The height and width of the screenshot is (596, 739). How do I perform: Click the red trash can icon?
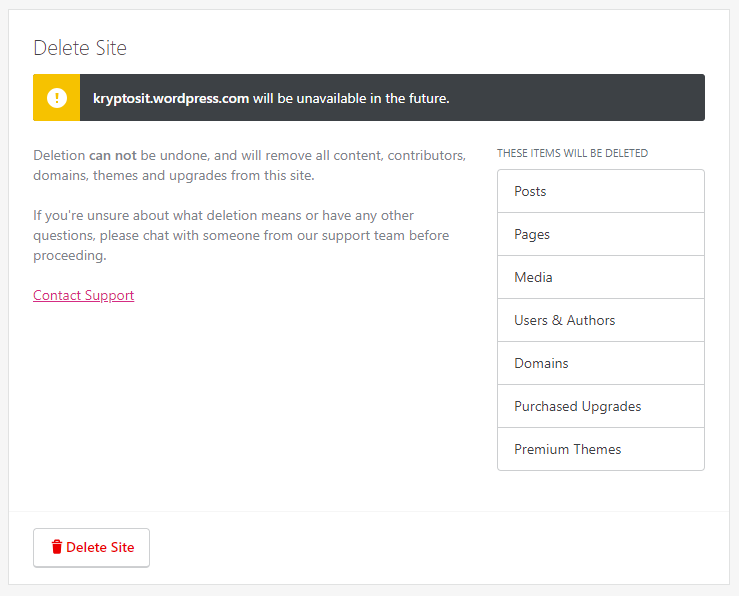(x=57, y=547)
